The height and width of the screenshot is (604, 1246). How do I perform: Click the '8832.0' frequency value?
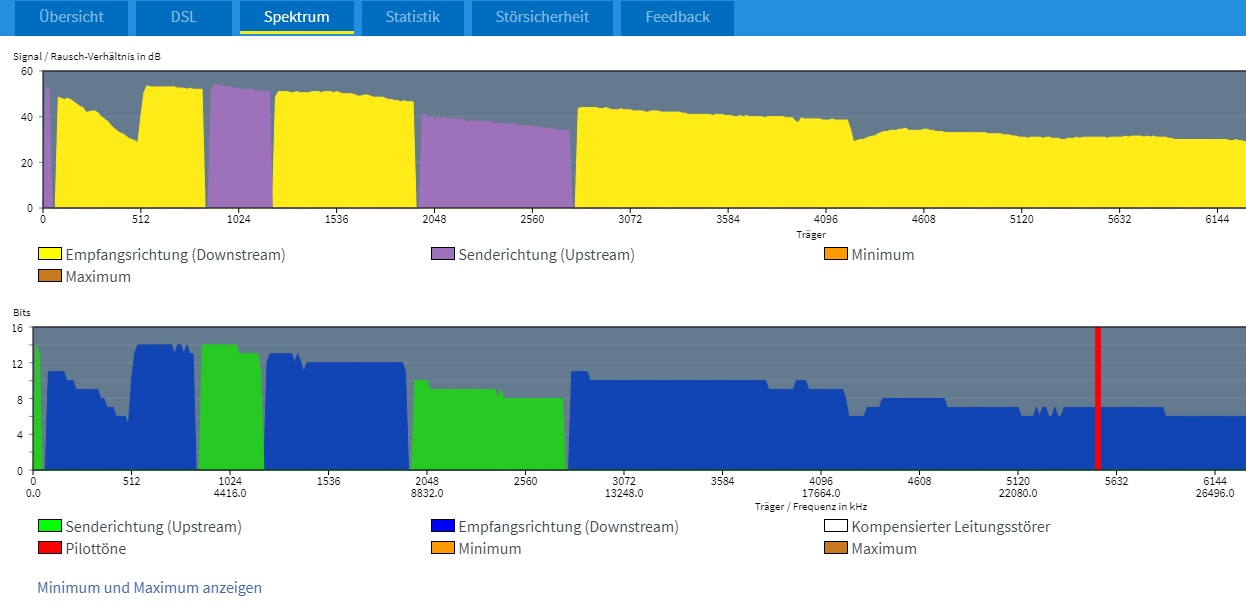[426, 493]
